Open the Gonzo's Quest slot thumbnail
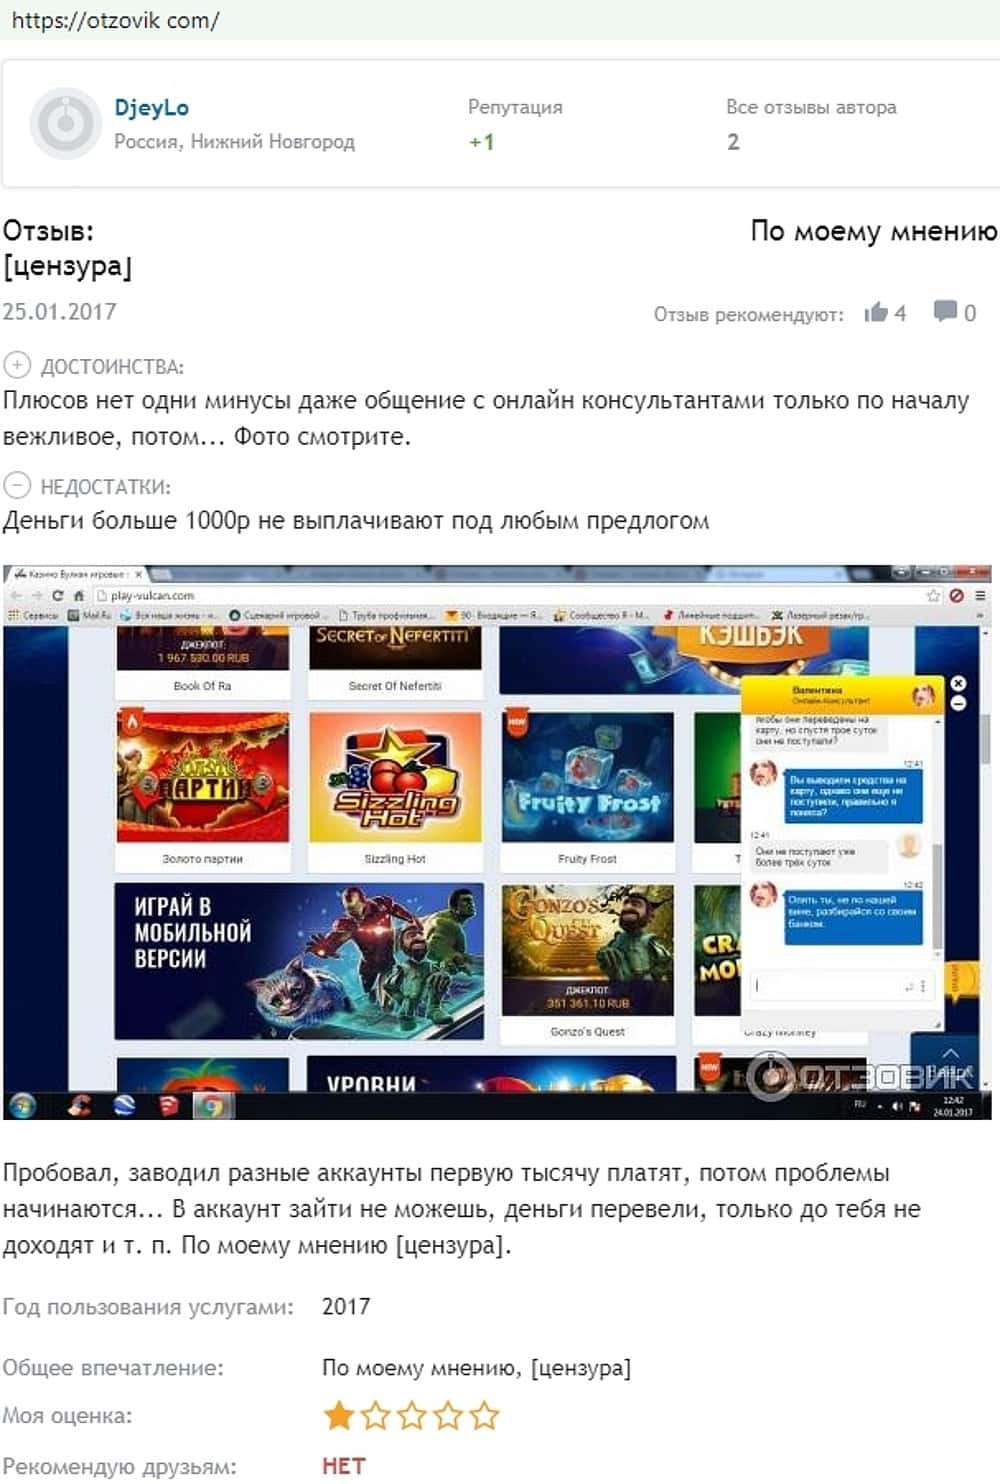 click(x=588, y=950)
